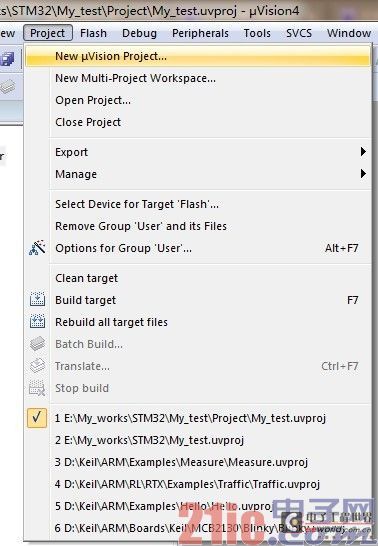
Task: Click the Build target icon
Action: 37,300
